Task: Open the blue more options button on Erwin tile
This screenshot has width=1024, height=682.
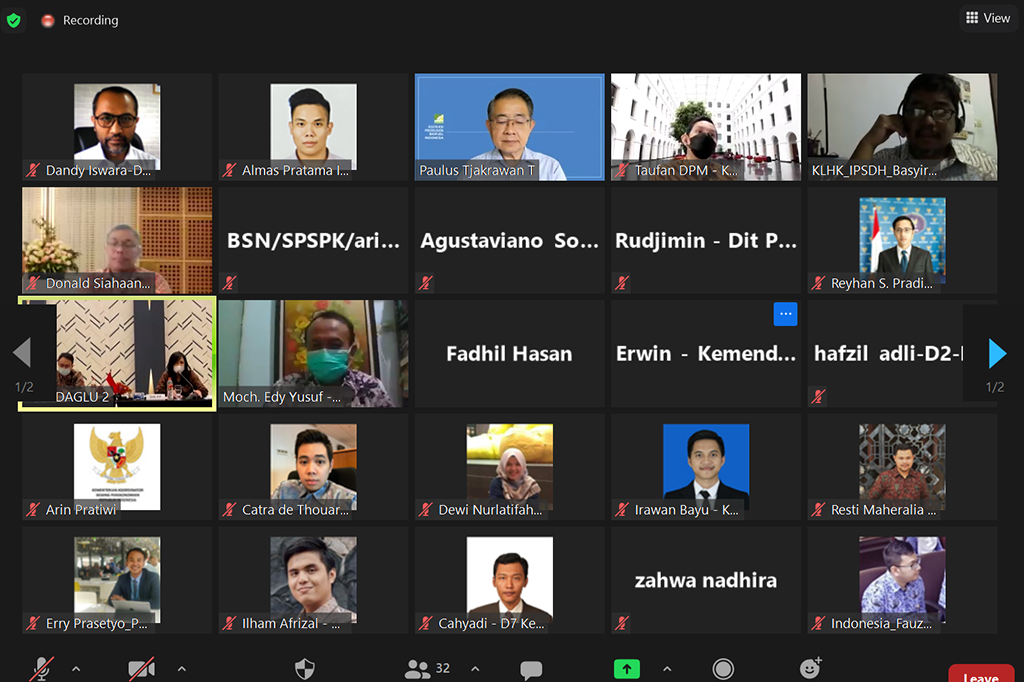Action: coord(785,314)
